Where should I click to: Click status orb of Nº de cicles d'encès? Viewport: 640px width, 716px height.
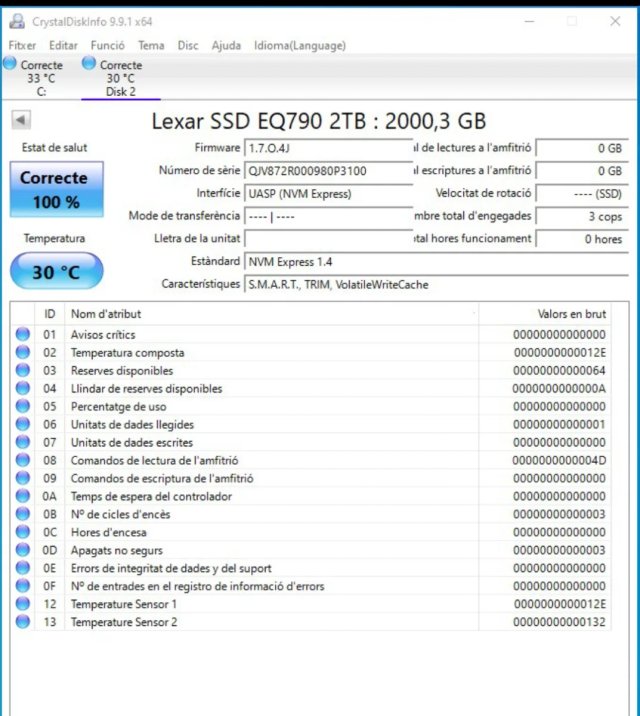23,514
